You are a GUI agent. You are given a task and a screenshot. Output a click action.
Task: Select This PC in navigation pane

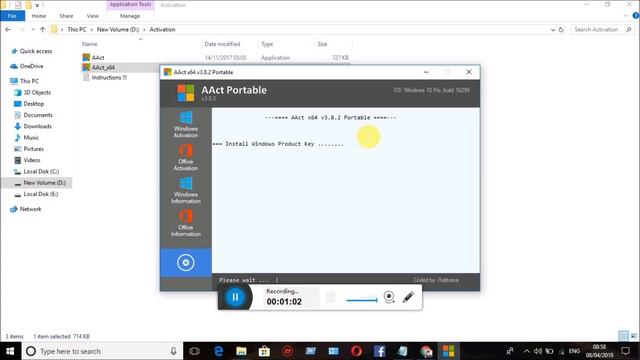tap(29, 81)
